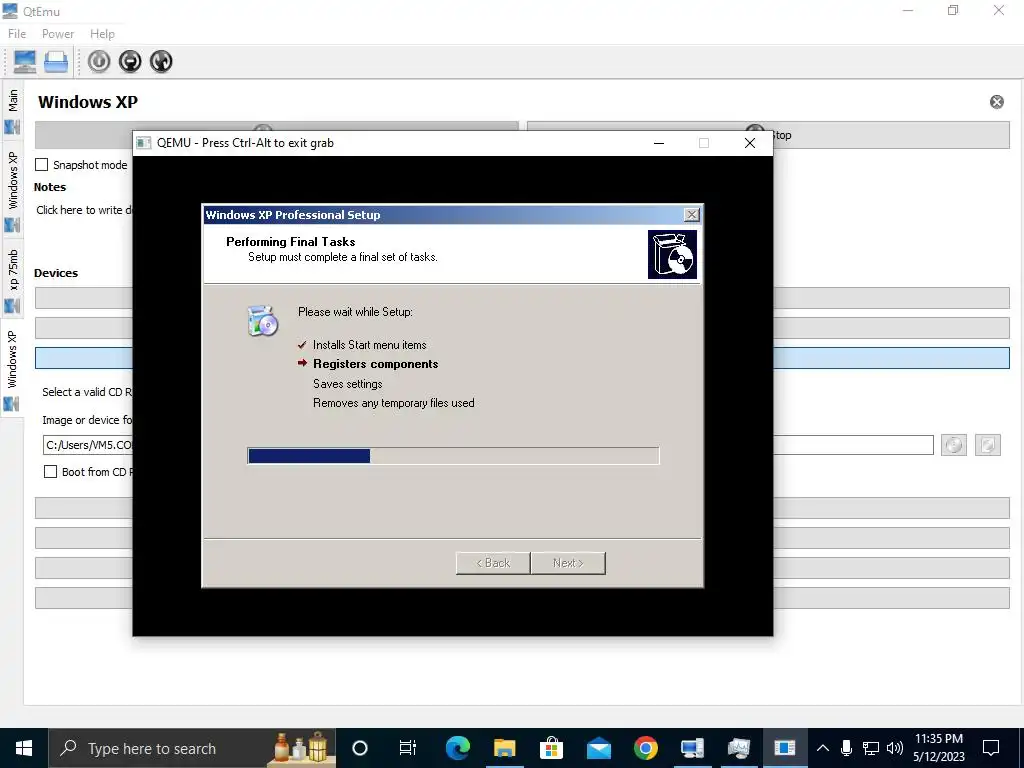The height and width of the screenshot is (768, 1024).
Task: Show hidden system tray icons chevron
Action: coord(823,748)
